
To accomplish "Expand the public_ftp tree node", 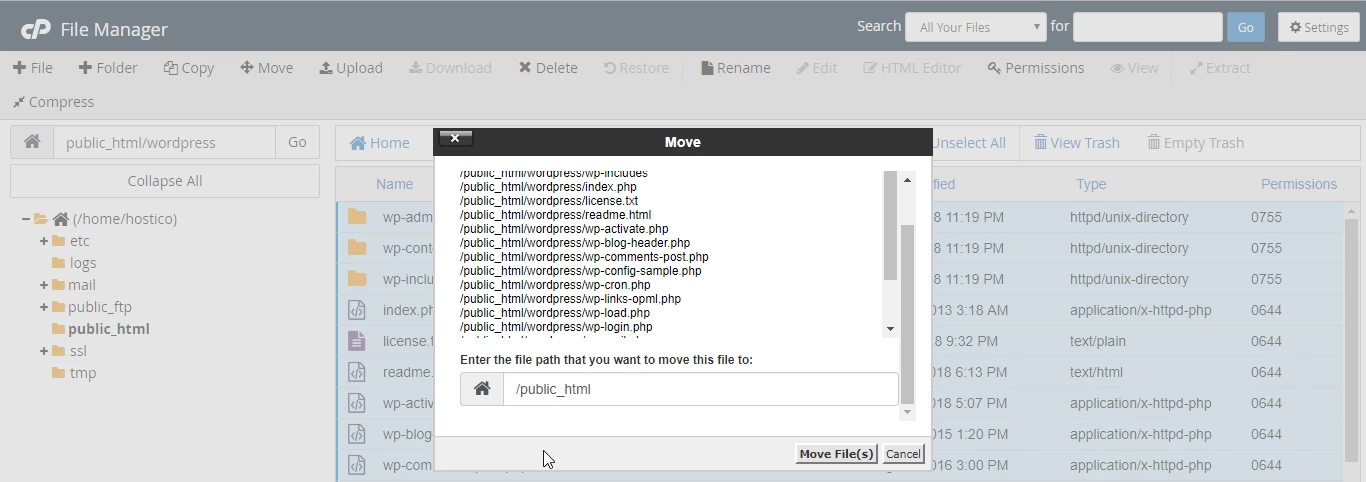I will coord(44,307).
